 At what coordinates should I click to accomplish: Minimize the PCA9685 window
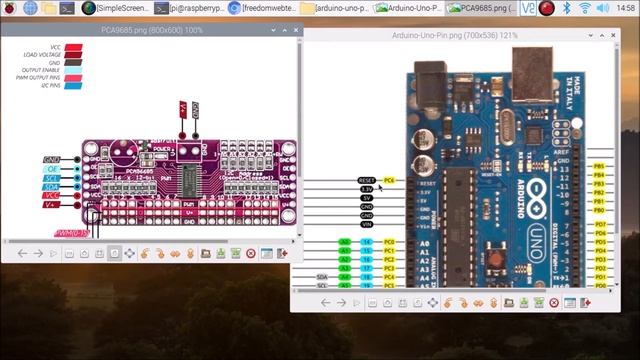(x=273, y=30)
